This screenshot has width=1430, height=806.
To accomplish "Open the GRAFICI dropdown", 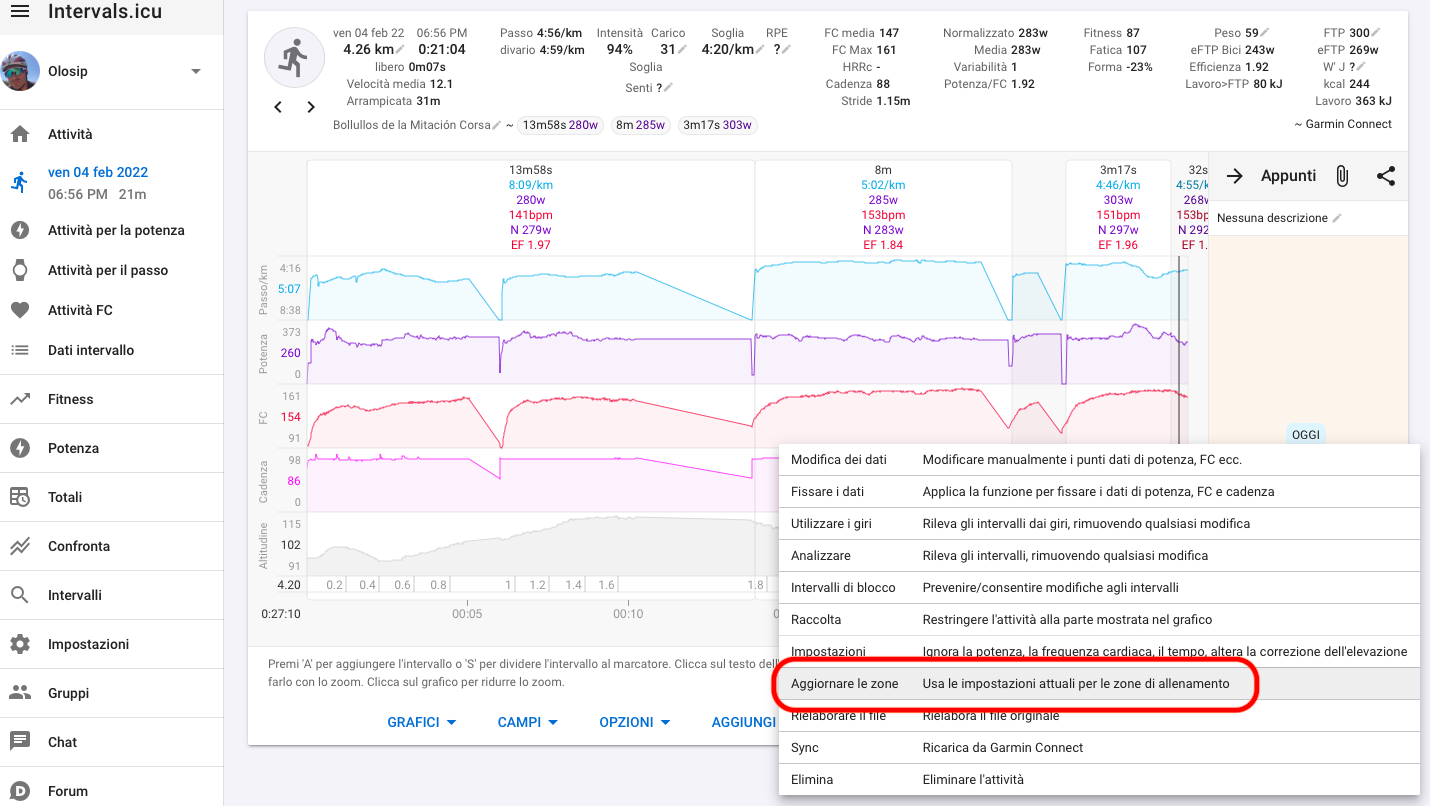I will tap(422, 722).
